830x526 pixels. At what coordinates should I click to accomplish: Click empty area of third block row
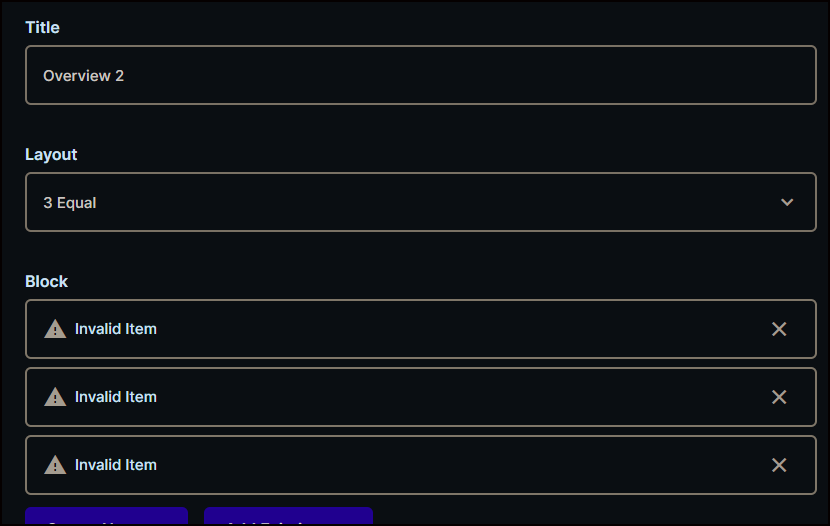pos(463,465)
